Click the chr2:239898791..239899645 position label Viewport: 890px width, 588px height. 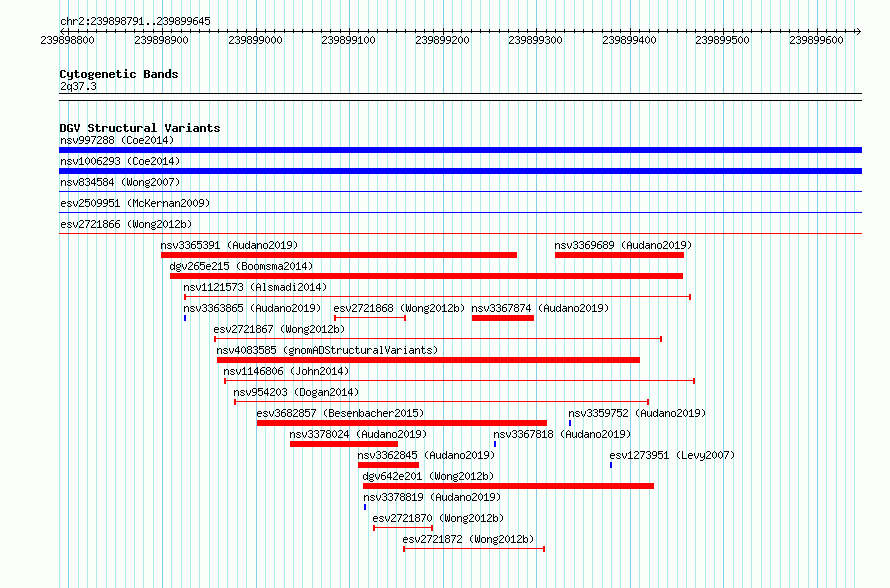pyautogui.click(x=135, y=21)
